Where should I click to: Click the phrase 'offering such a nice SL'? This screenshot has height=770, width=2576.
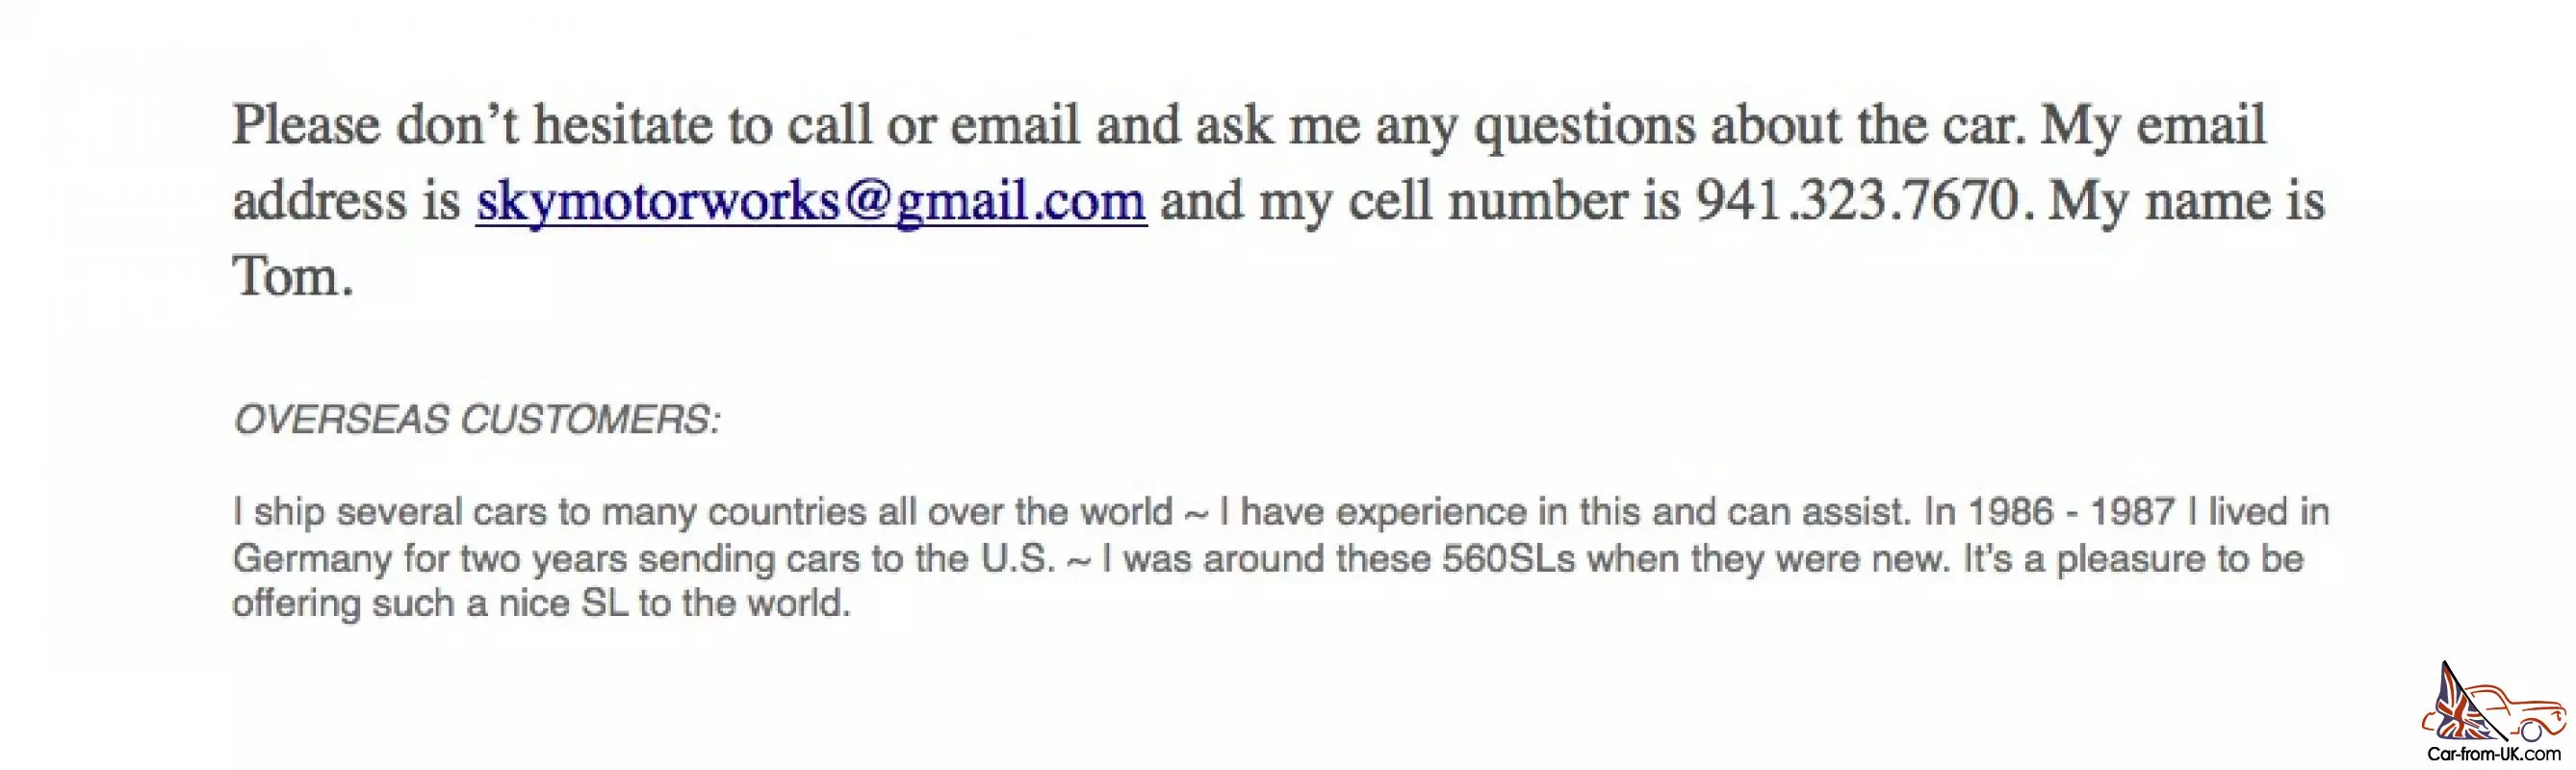[431, 604]
